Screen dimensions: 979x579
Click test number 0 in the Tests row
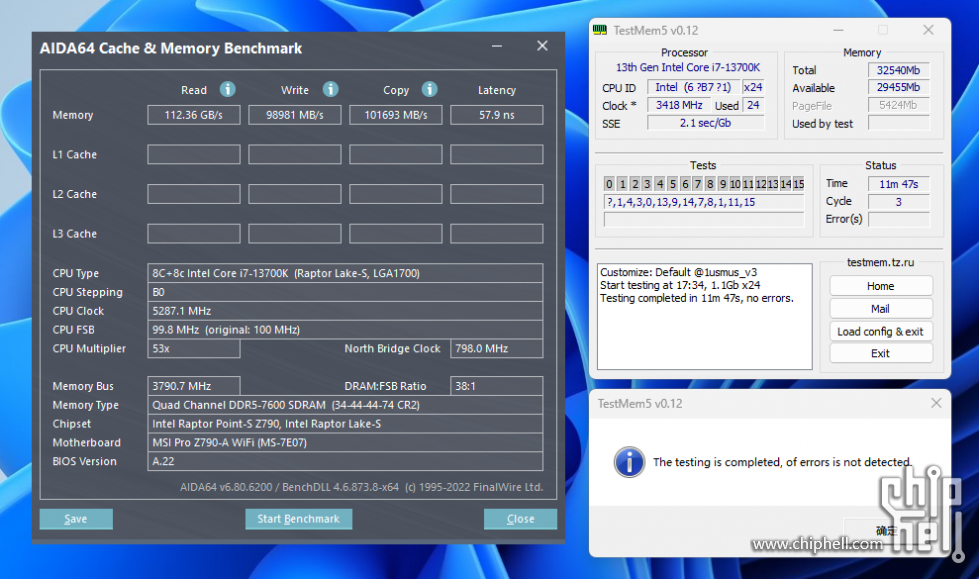point(609,184)
